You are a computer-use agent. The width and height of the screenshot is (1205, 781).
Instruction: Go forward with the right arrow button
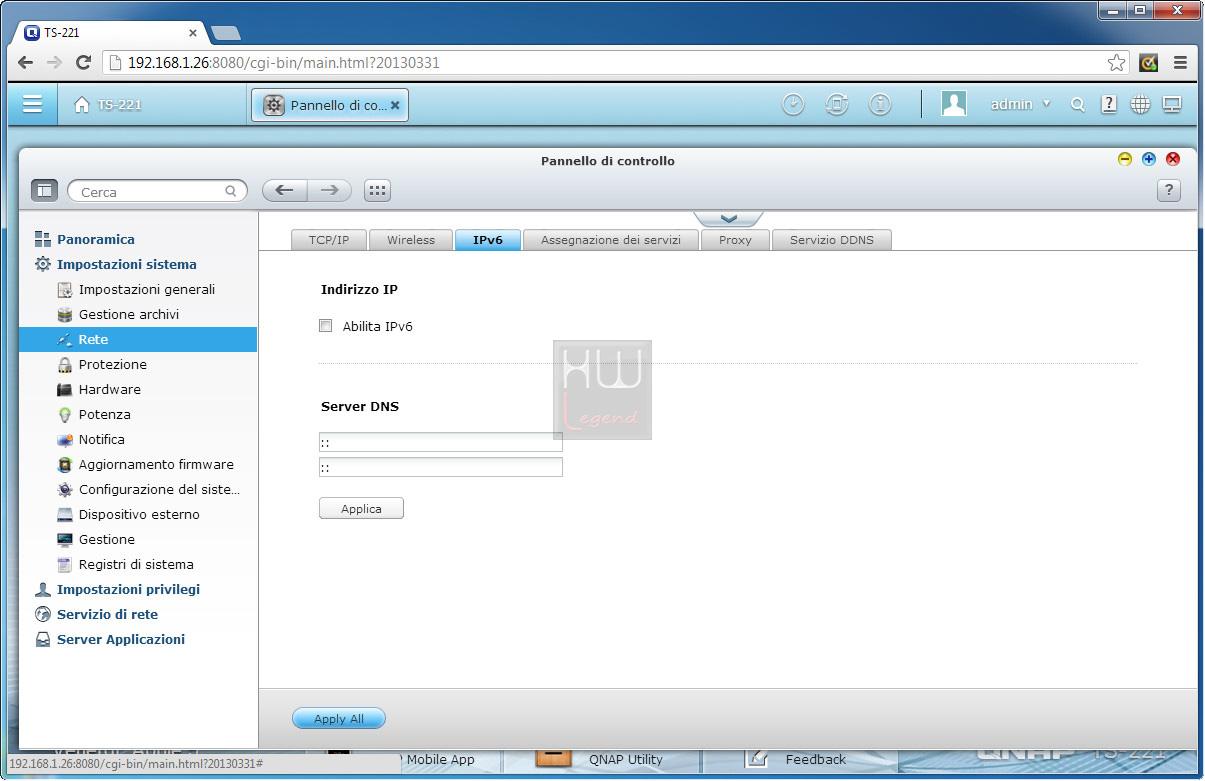(x=330, y=191)
